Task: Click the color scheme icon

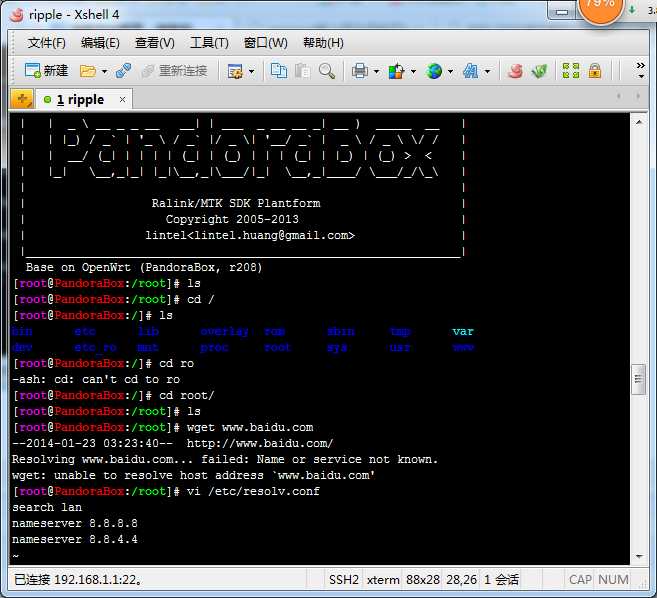Action: pos(396,71)
